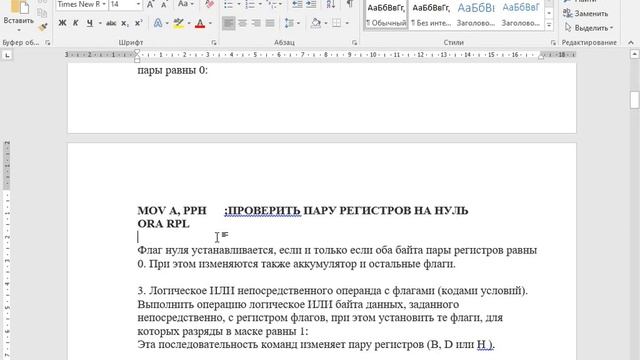Toggle subscript x₂ button

tap(125, 23)
